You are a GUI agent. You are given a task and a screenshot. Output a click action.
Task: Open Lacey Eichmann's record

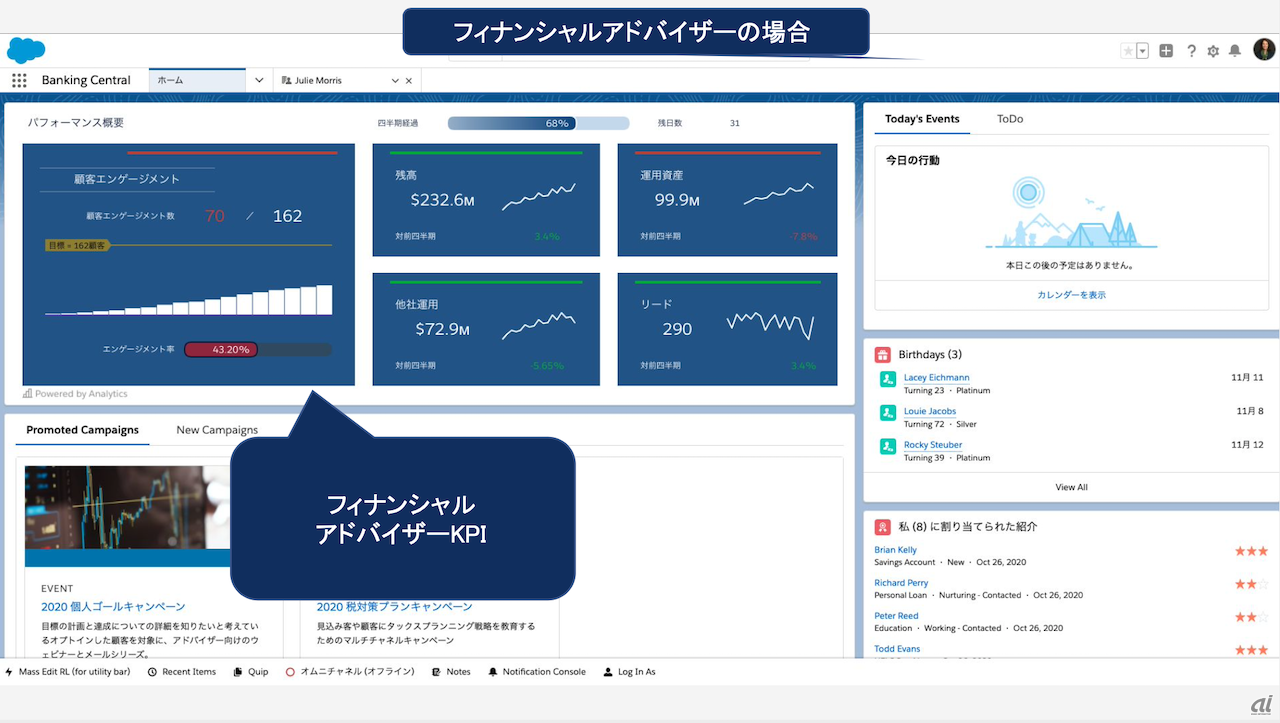point(936,378)
